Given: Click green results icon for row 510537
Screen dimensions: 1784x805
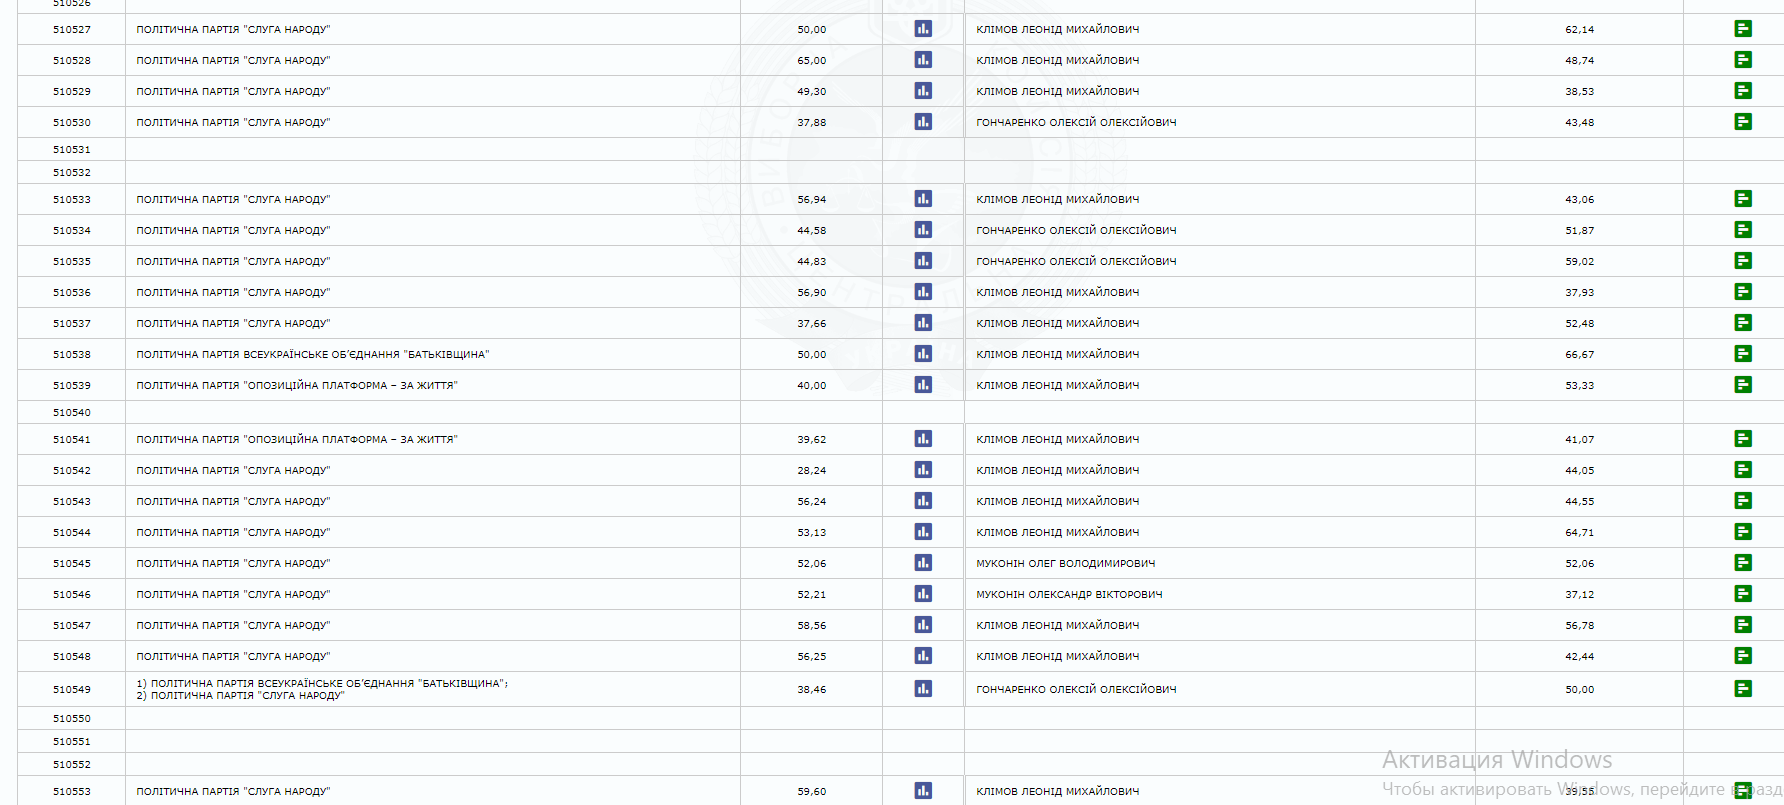Looking at the screenshot, I should pyautogui.click(x=1743, y=323).
